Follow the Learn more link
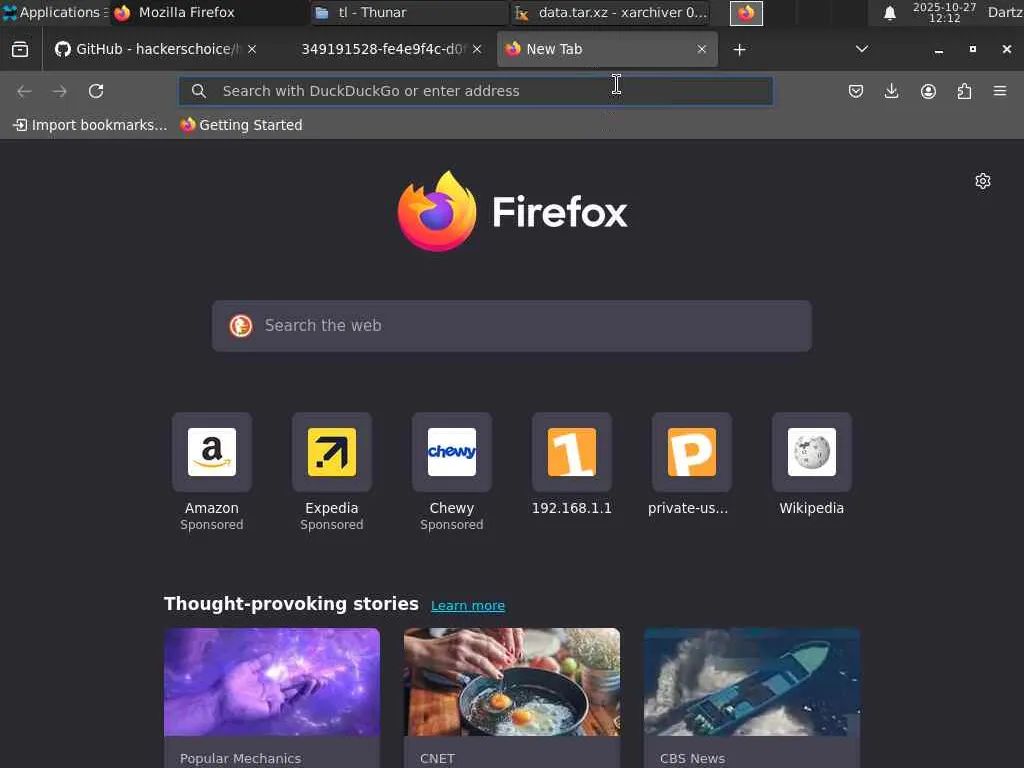Viewport: 1024px width, 768px height. pos(468,605)
